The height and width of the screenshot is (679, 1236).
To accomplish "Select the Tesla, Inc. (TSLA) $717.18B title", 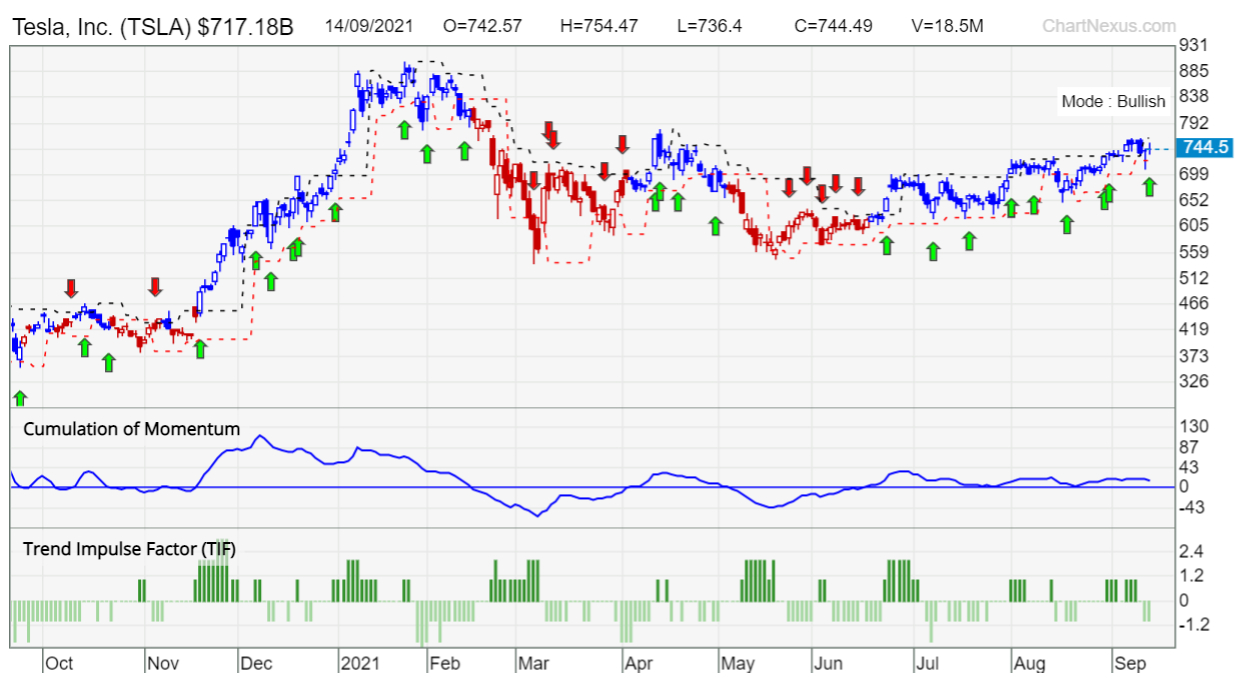I will (152, 27).
